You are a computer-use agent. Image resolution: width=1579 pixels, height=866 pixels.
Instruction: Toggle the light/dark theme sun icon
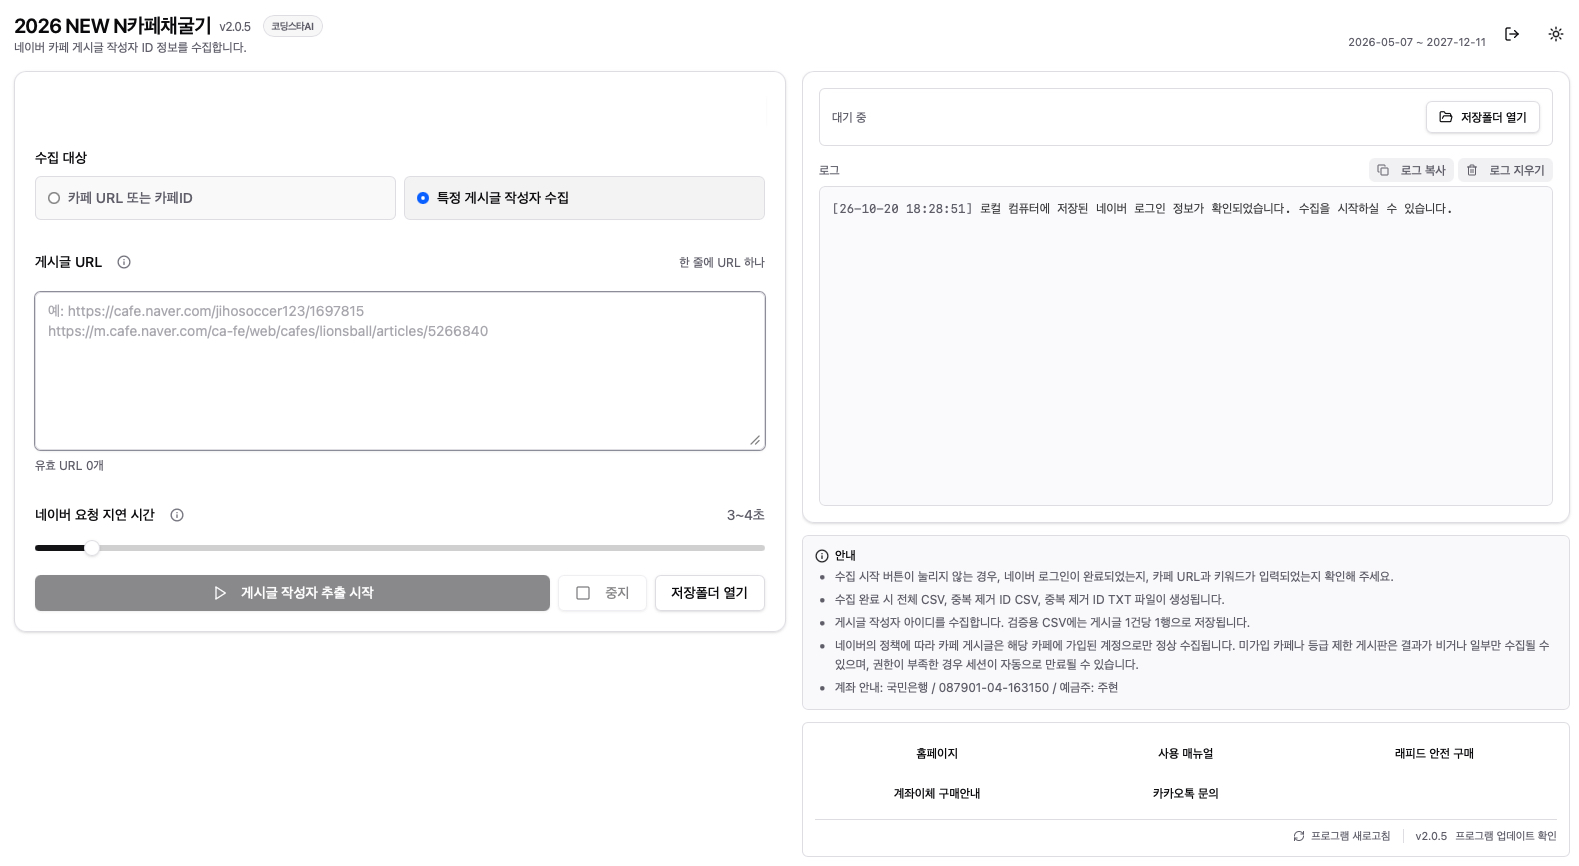click(1556, 34)
